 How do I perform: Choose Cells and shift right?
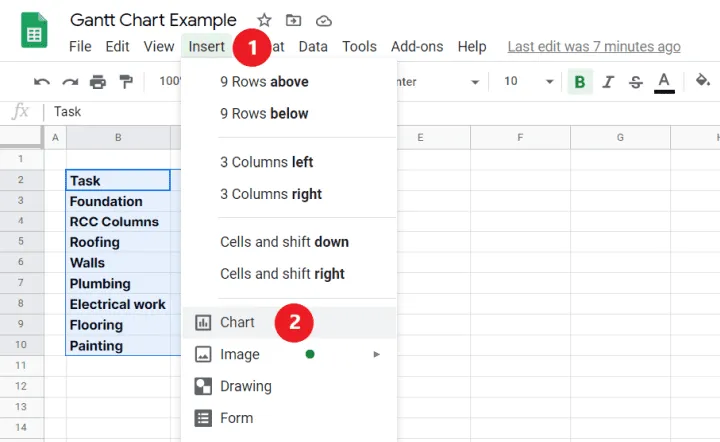click(289, 274)
